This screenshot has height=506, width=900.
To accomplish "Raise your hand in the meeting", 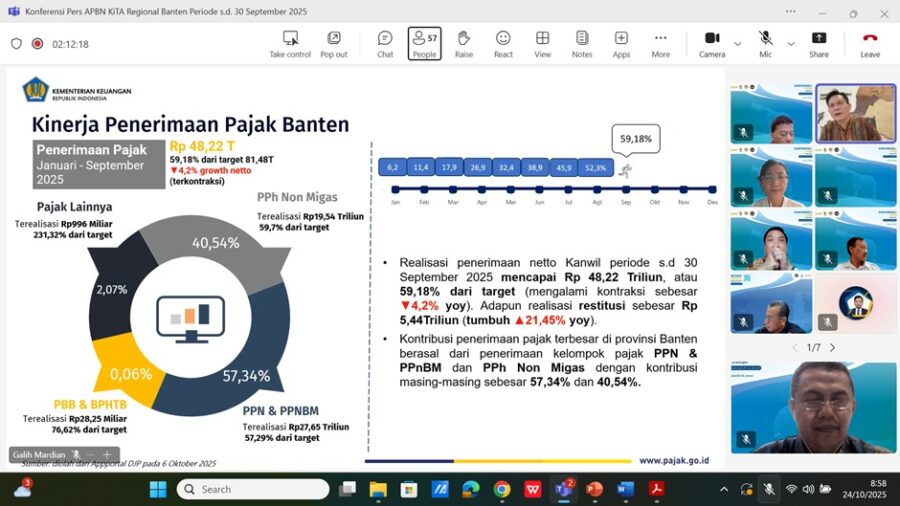I will pyautogui.click(x=463, y=43).
